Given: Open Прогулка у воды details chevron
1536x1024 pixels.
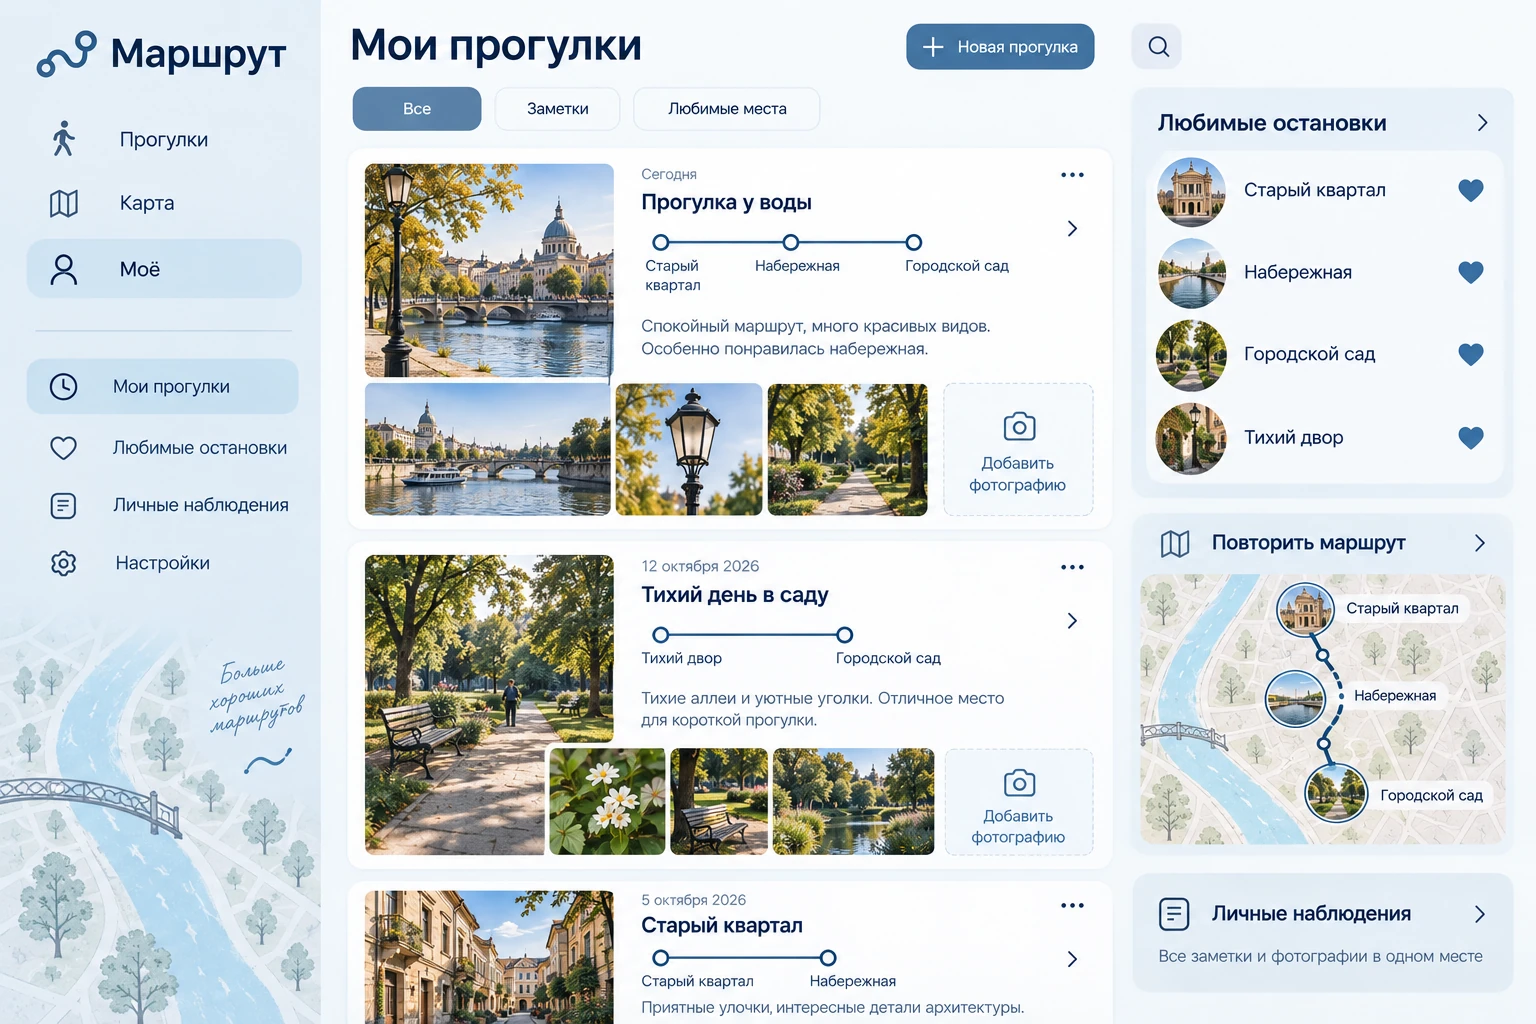Looking at the screenshot, I should click(x=1072, y=229).
